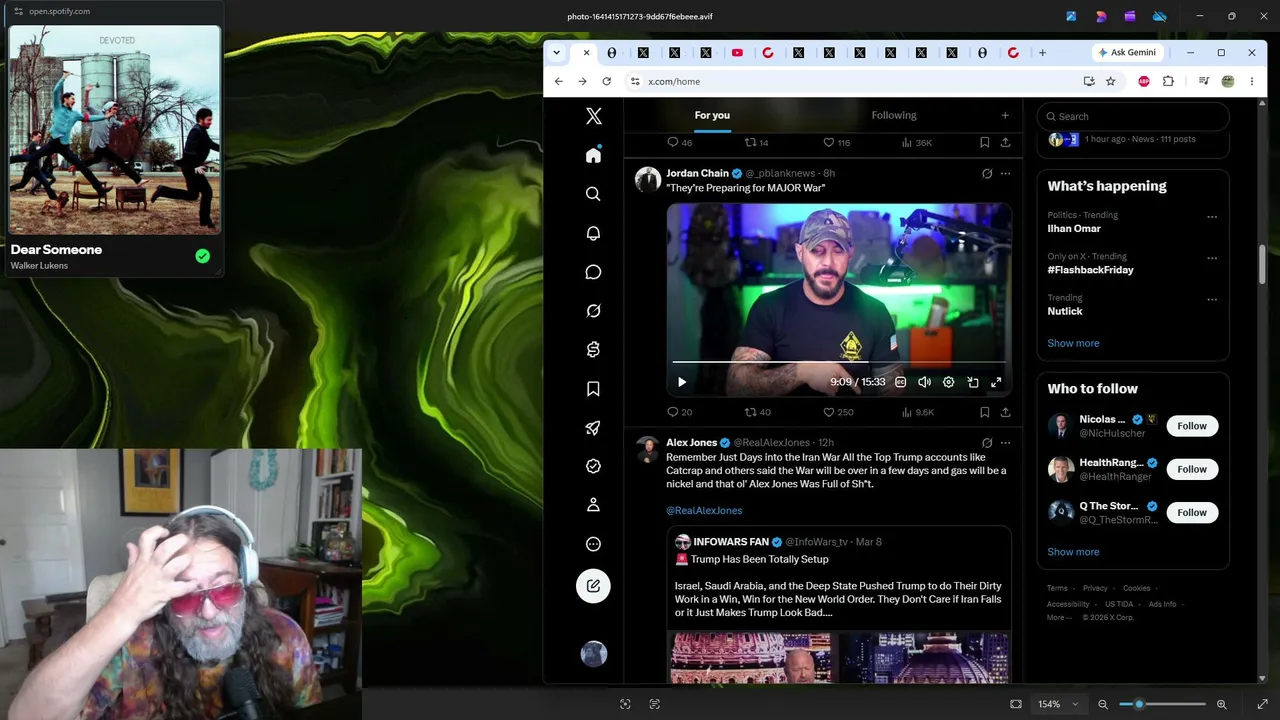Image resolution: width=1280 pixels, height=720 pixels.
Task: Like Jordan Chain's post with 250 likes
Action: (x=838, y=412)
